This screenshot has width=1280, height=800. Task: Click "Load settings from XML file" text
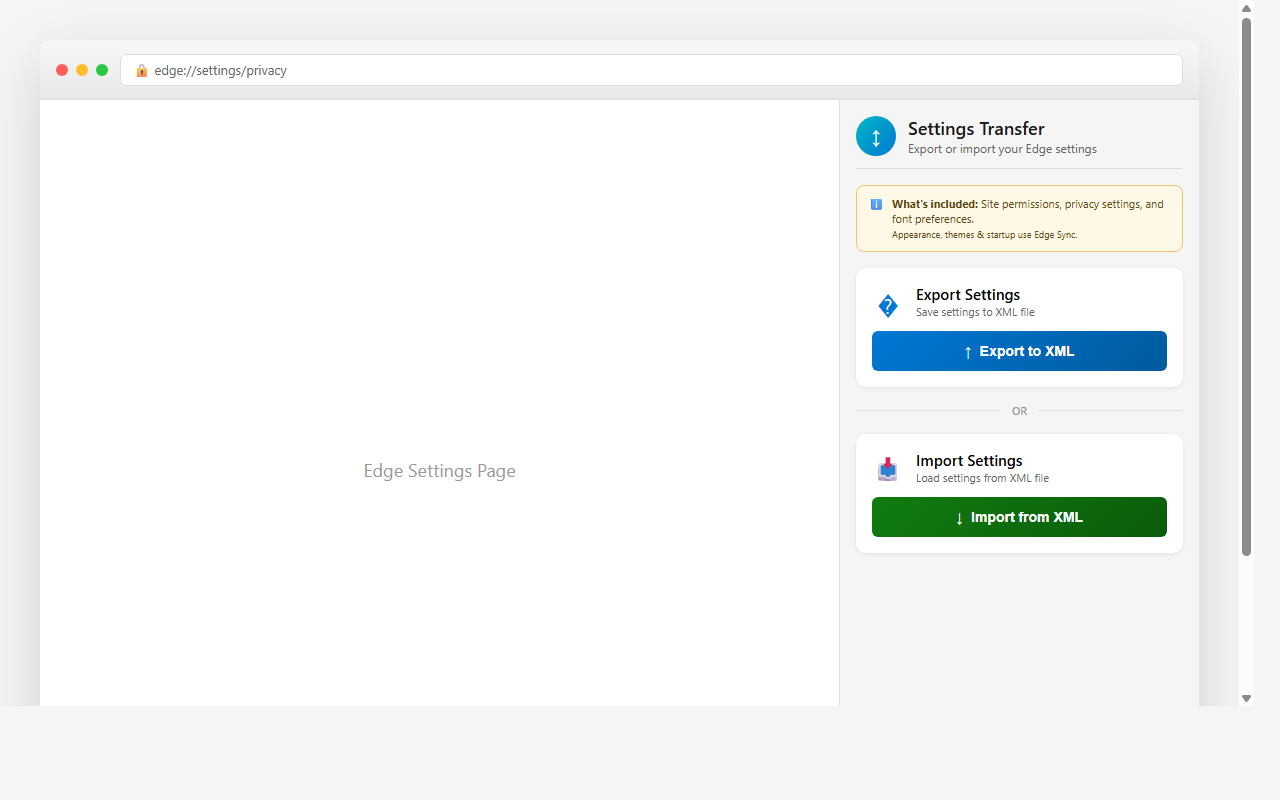(x=982, y=478)
